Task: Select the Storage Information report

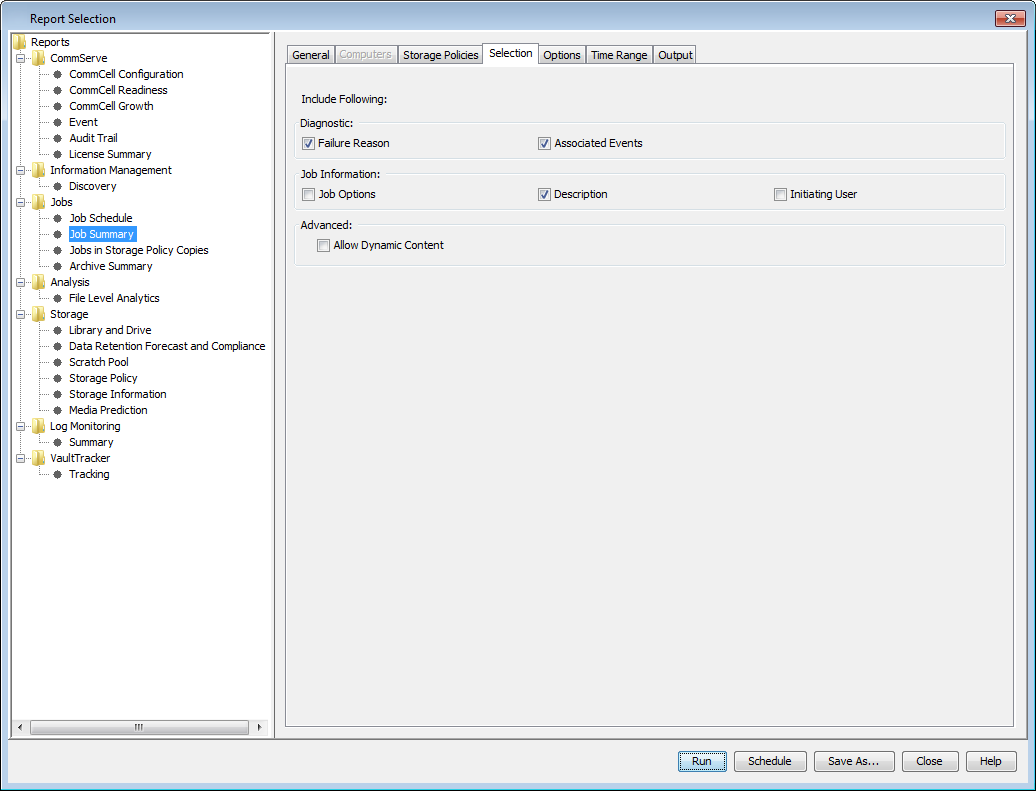Action: coord(118,394)
